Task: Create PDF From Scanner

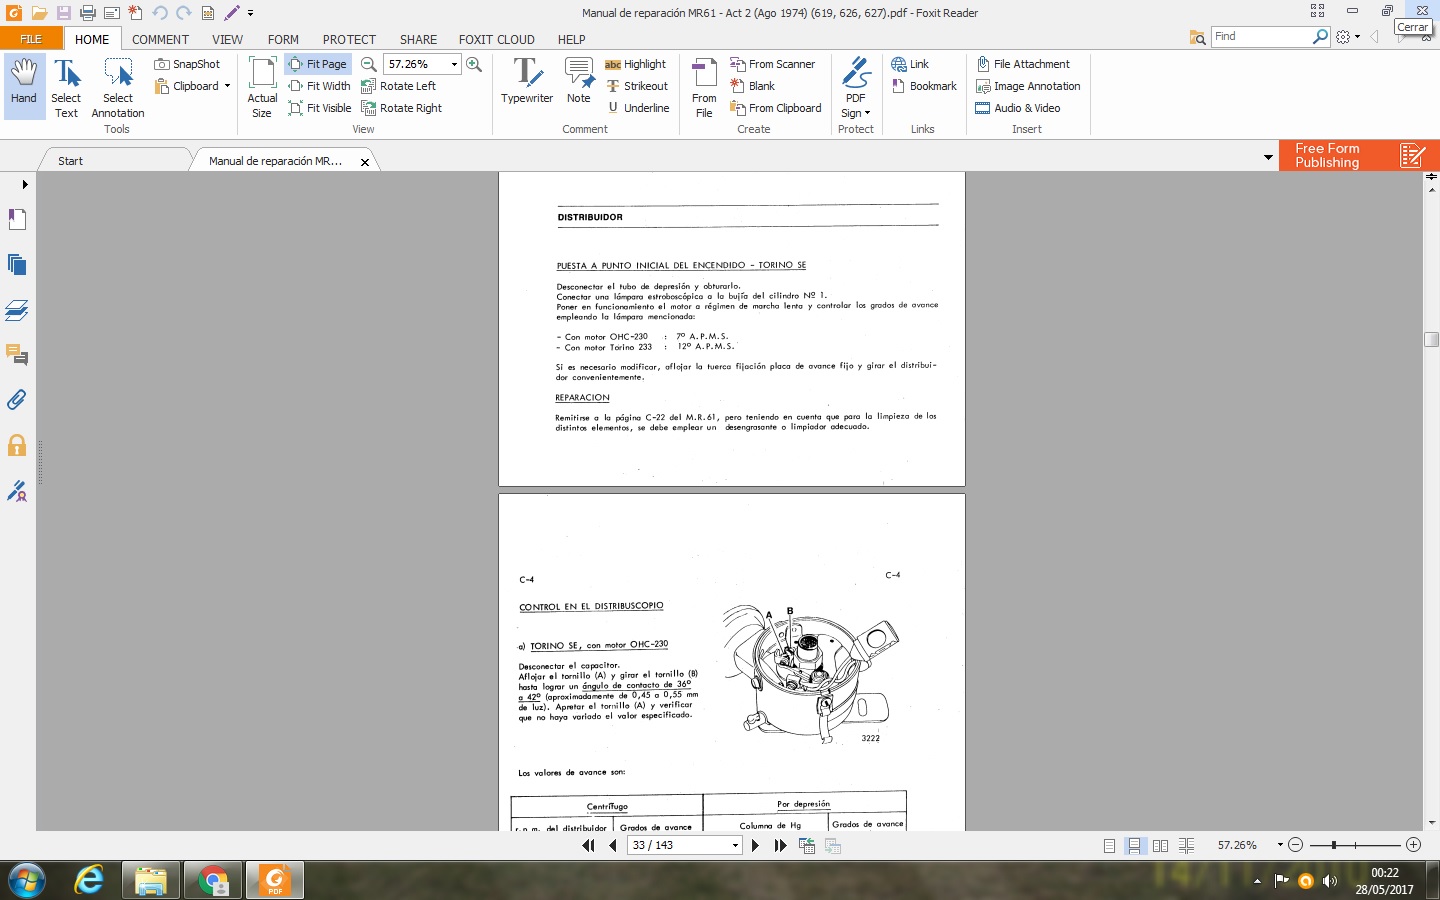Action: (x=772, y=64)
